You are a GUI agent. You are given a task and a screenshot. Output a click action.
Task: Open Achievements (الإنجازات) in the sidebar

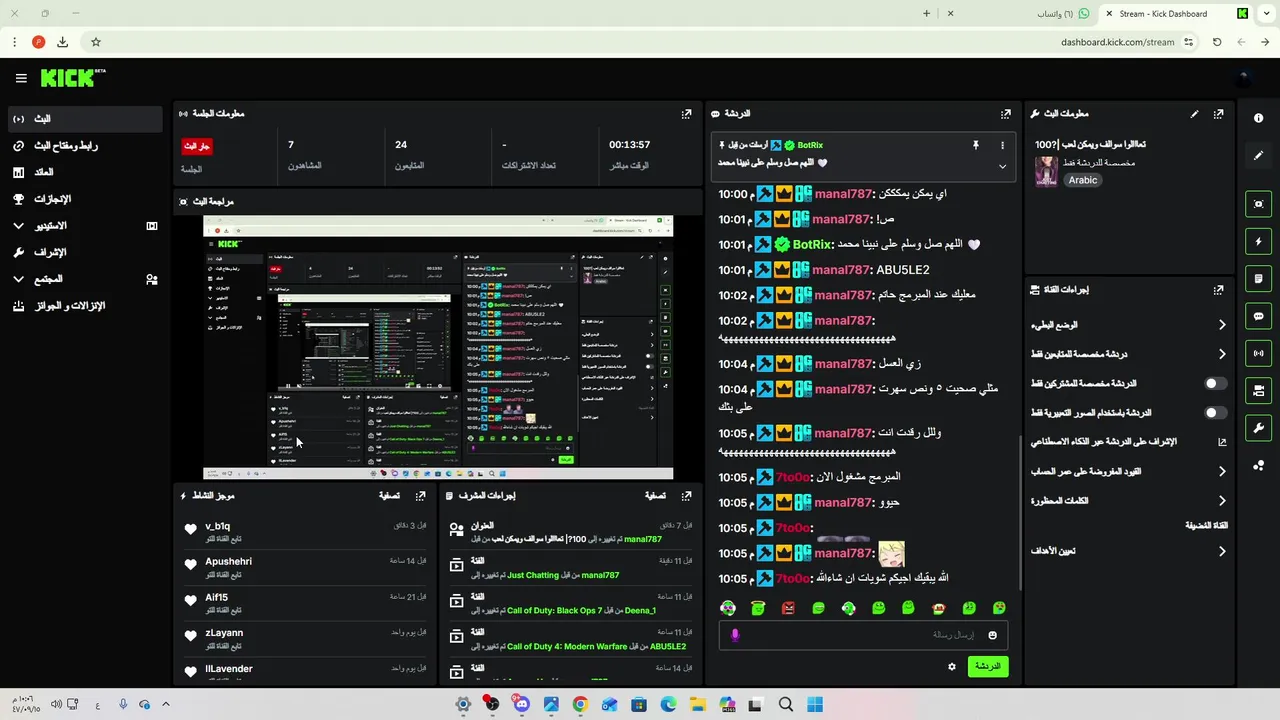[x=84, y=199]
